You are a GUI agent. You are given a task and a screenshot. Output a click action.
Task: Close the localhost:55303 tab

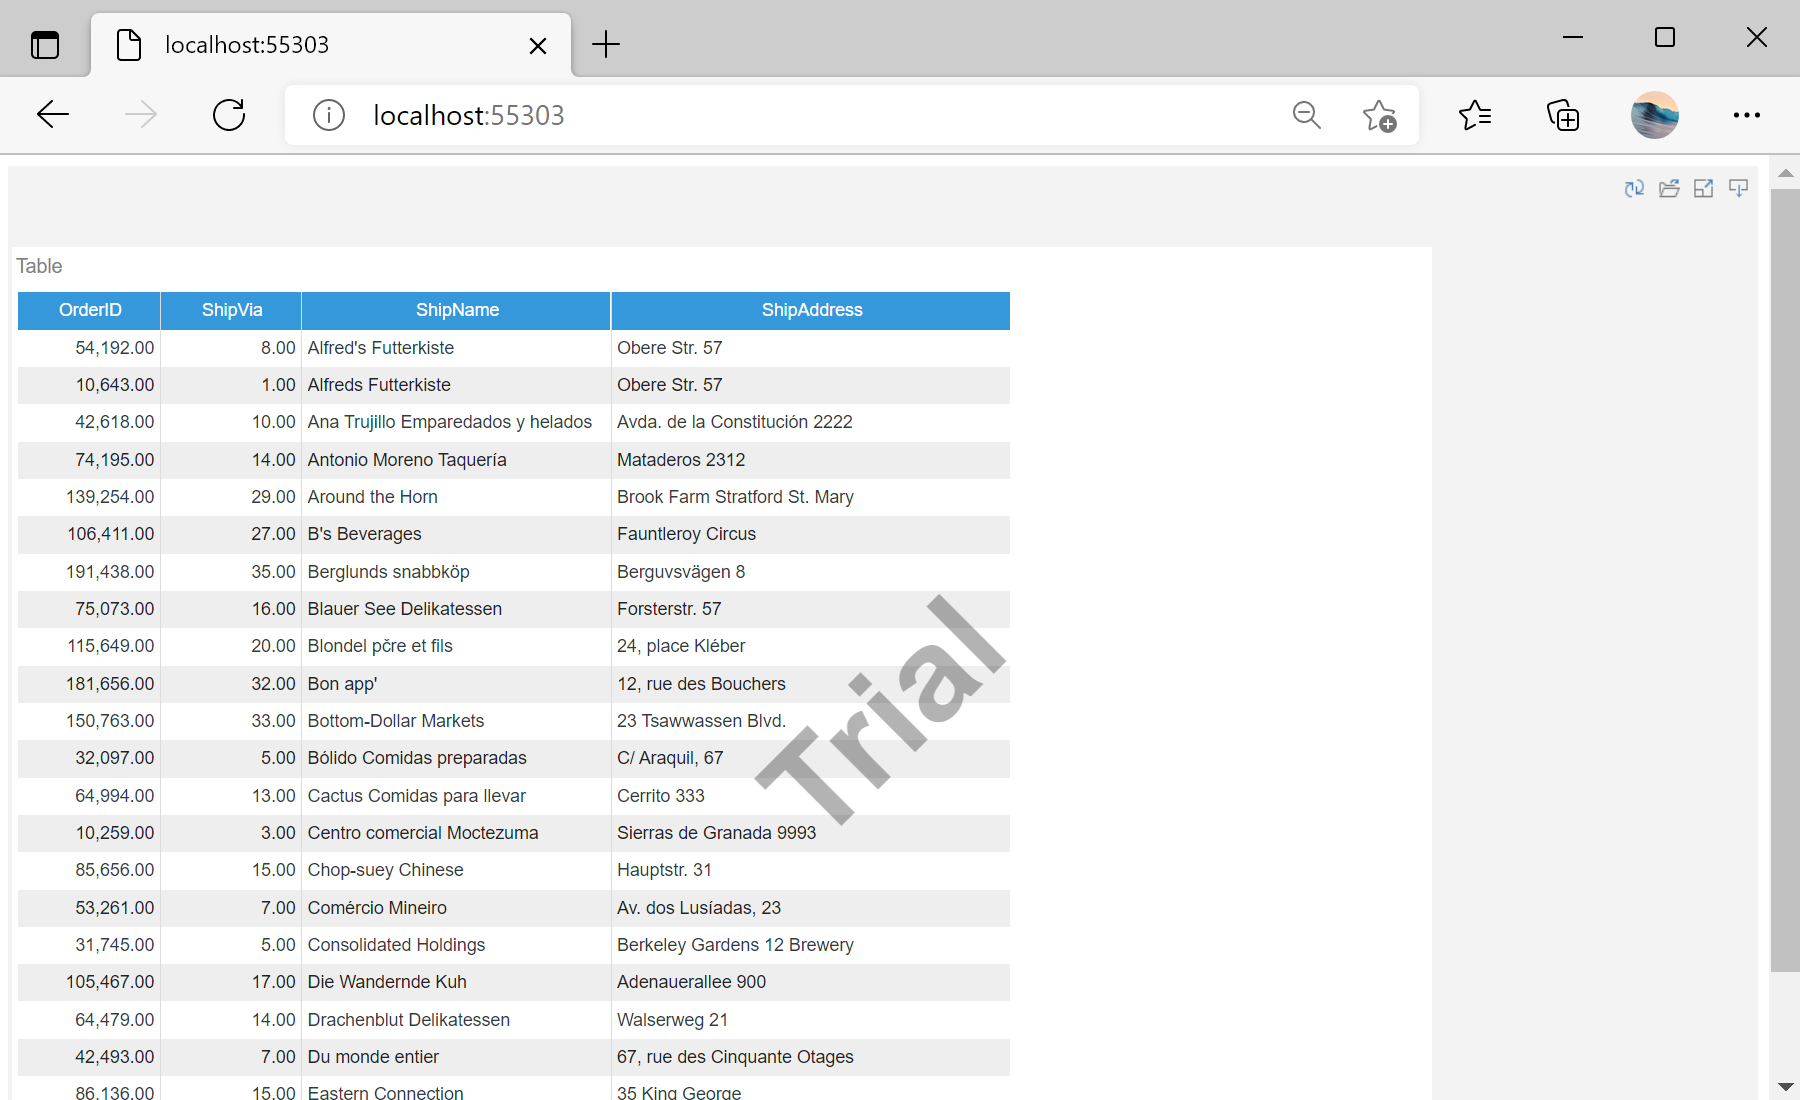pos(538,45)
